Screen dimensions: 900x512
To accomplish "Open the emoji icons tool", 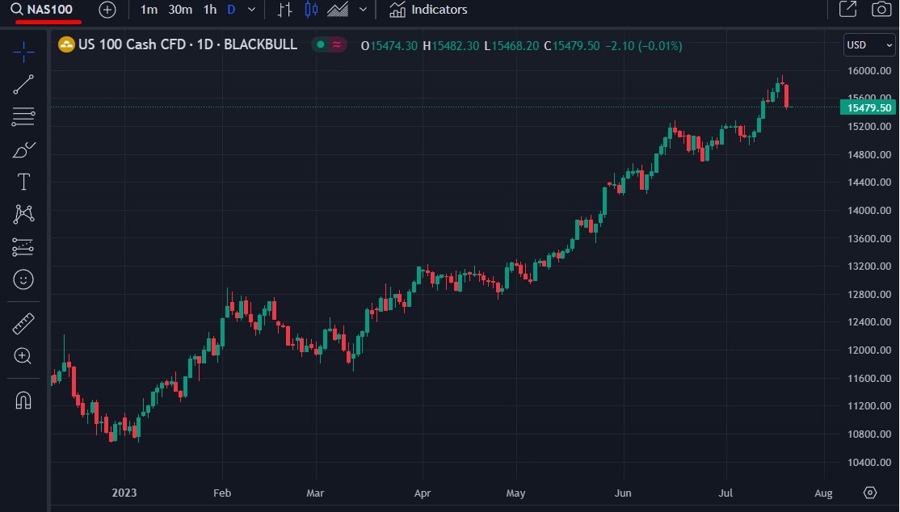I will pos(24,280).
